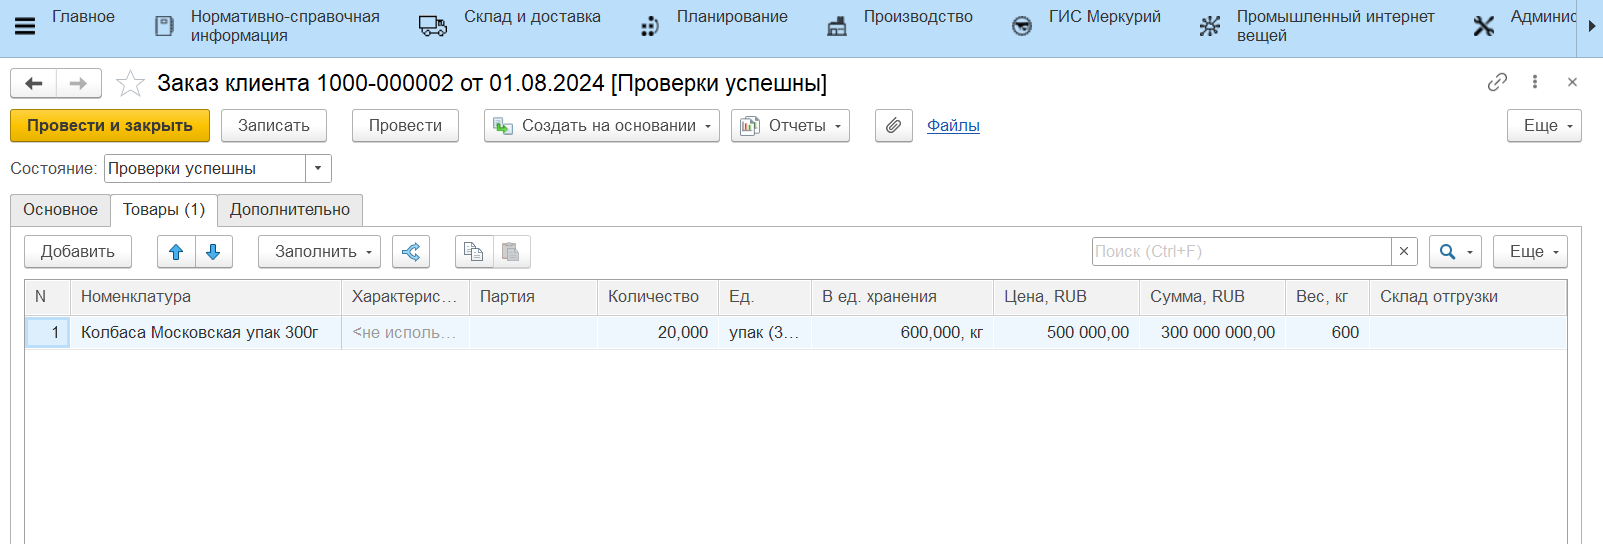Open the Заполнить dropdown menu
Viewport: 1603px width, 544px height.
(319, 252)
